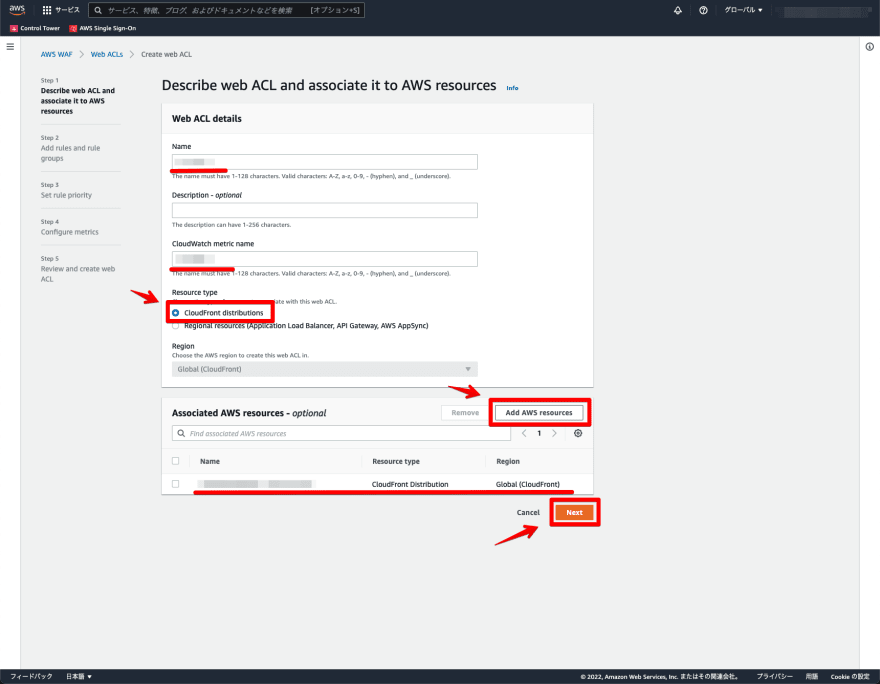This screenshot has height=684, width=880.
Task: Check the CloudFront Distribution row checkbox
Action: (x=176, y=484)
